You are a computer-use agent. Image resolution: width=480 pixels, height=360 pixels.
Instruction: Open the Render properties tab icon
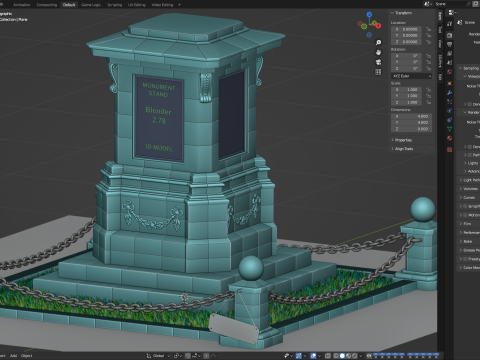click(450, 35)
